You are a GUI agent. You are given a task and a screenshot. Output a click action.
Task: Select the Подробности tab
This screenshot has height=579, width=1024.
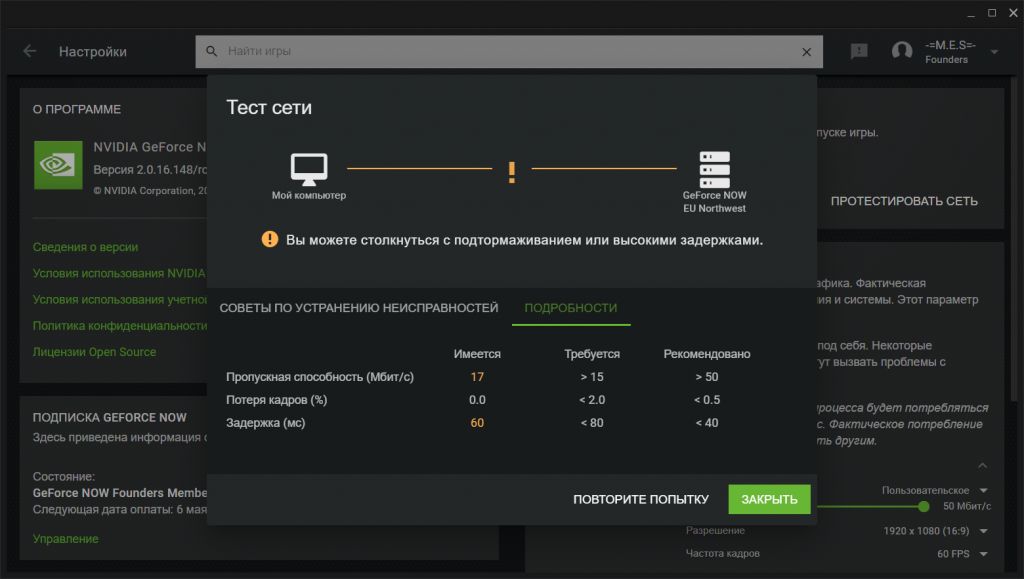(570, 308)
